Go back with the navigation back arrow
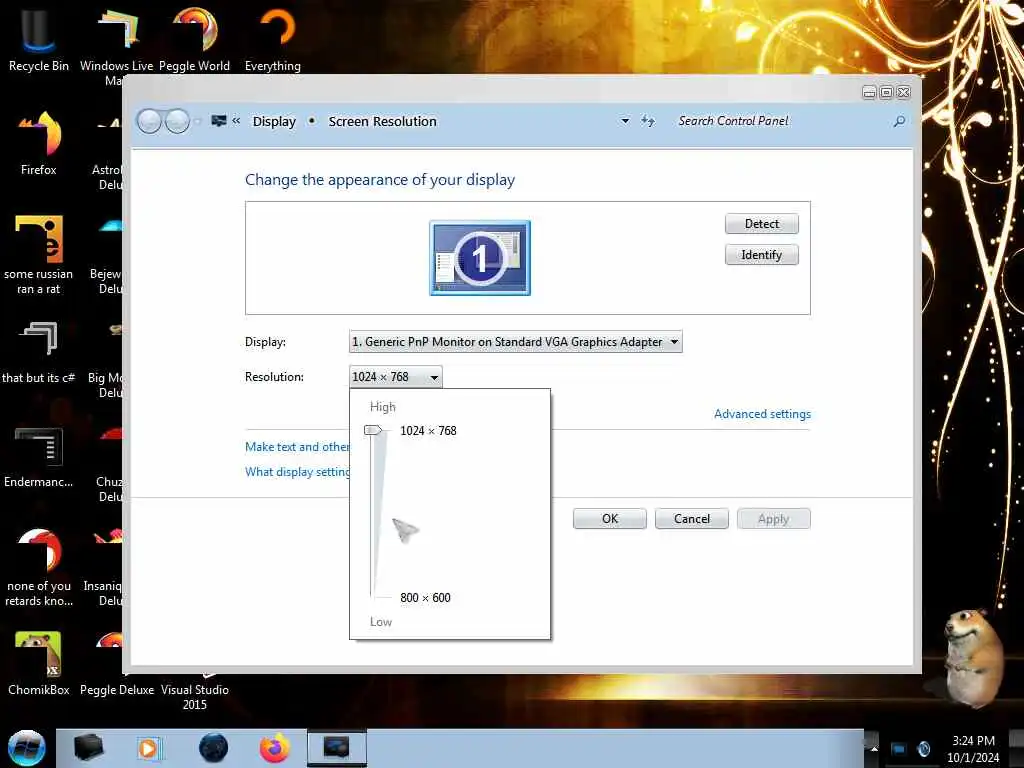 pyautogui.click(x=149, y=121)
